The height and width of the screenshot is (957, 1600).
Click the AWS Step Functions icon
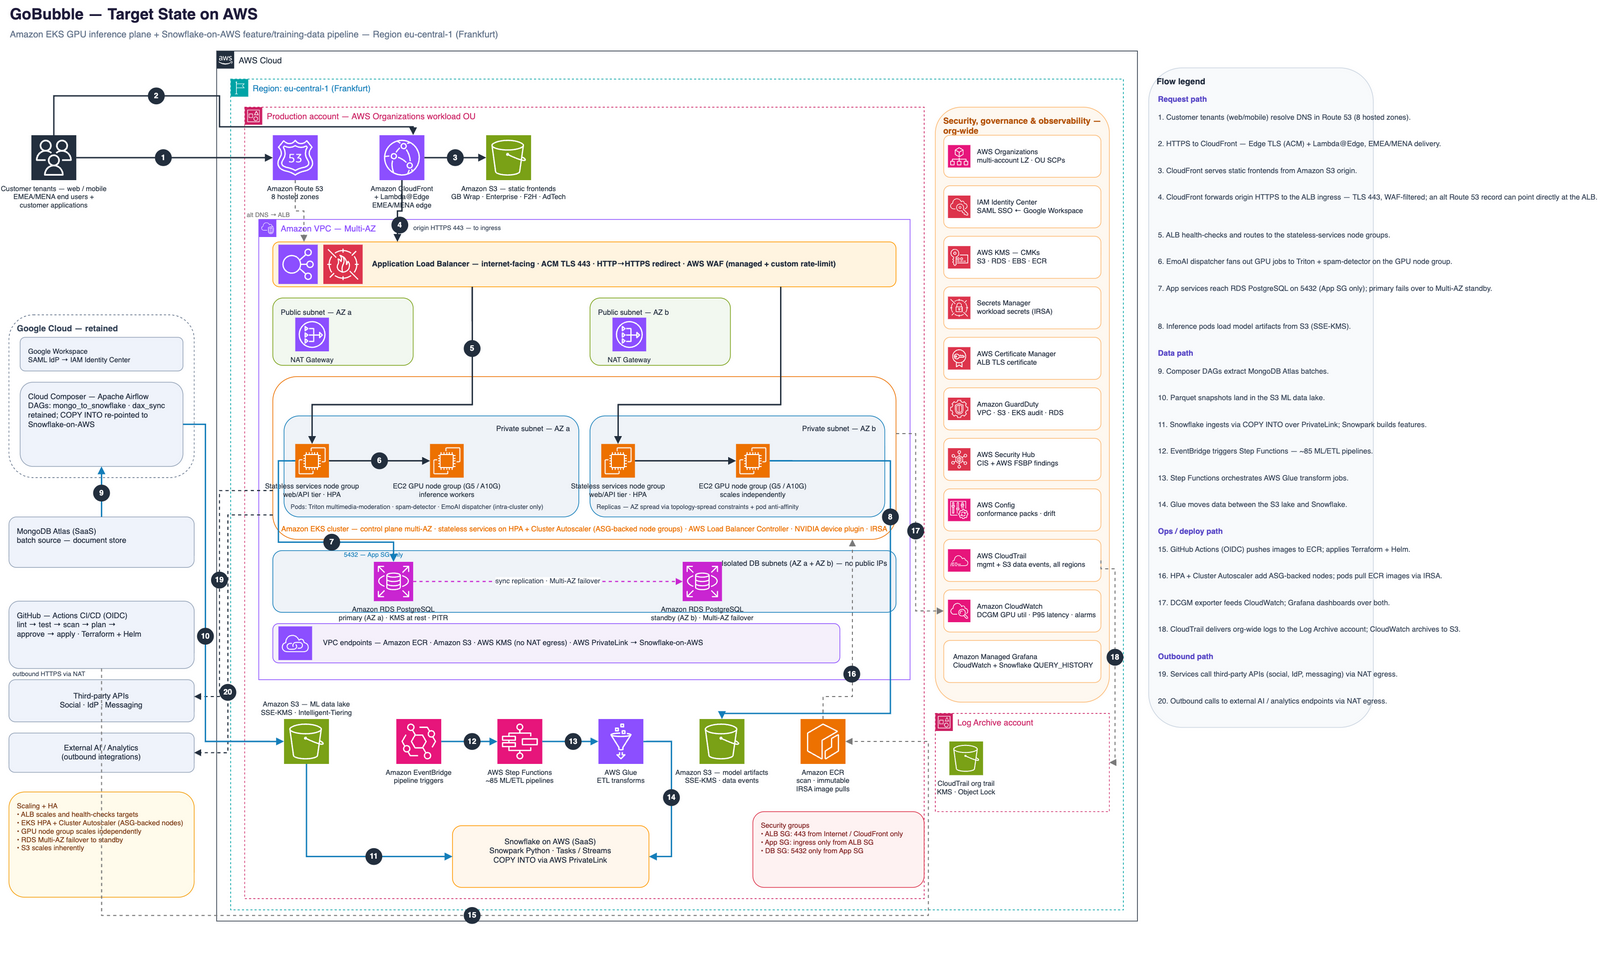tap(520, 742)
